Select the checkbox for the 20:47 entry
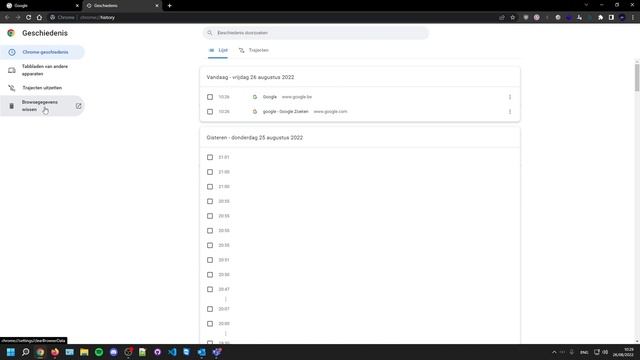This screenshot has width=640, height=360. pyautogui.click(x=210, y=289)
